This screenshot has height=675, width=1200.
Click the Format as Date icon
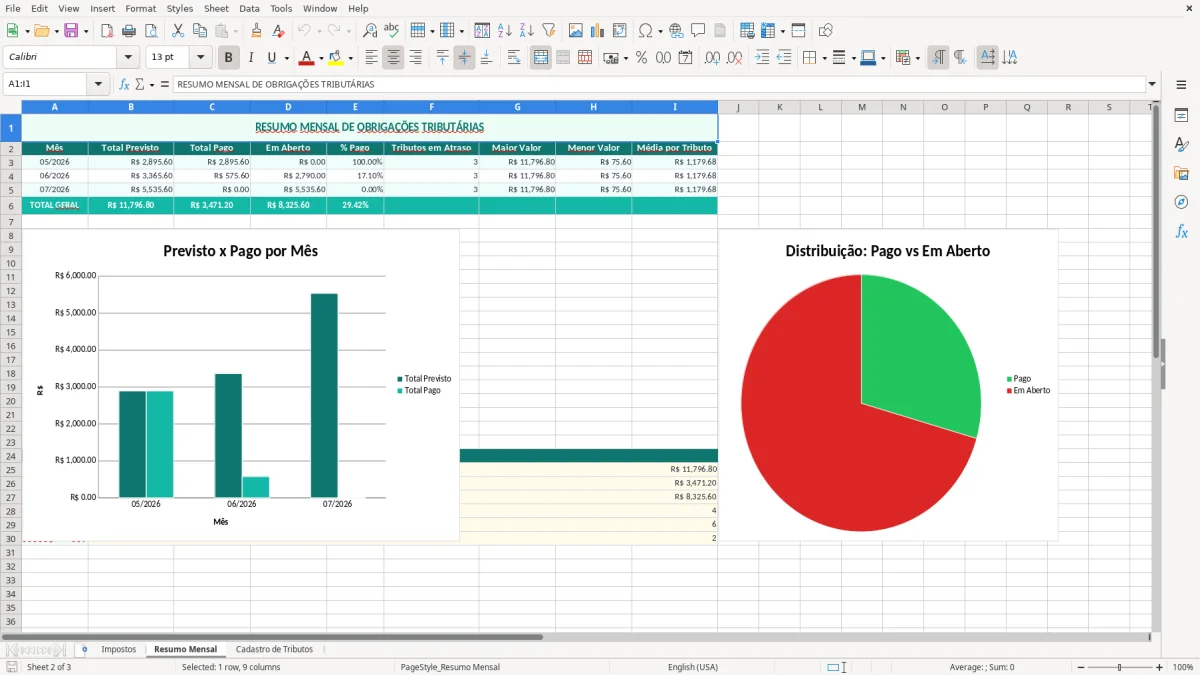click(685, 58)
